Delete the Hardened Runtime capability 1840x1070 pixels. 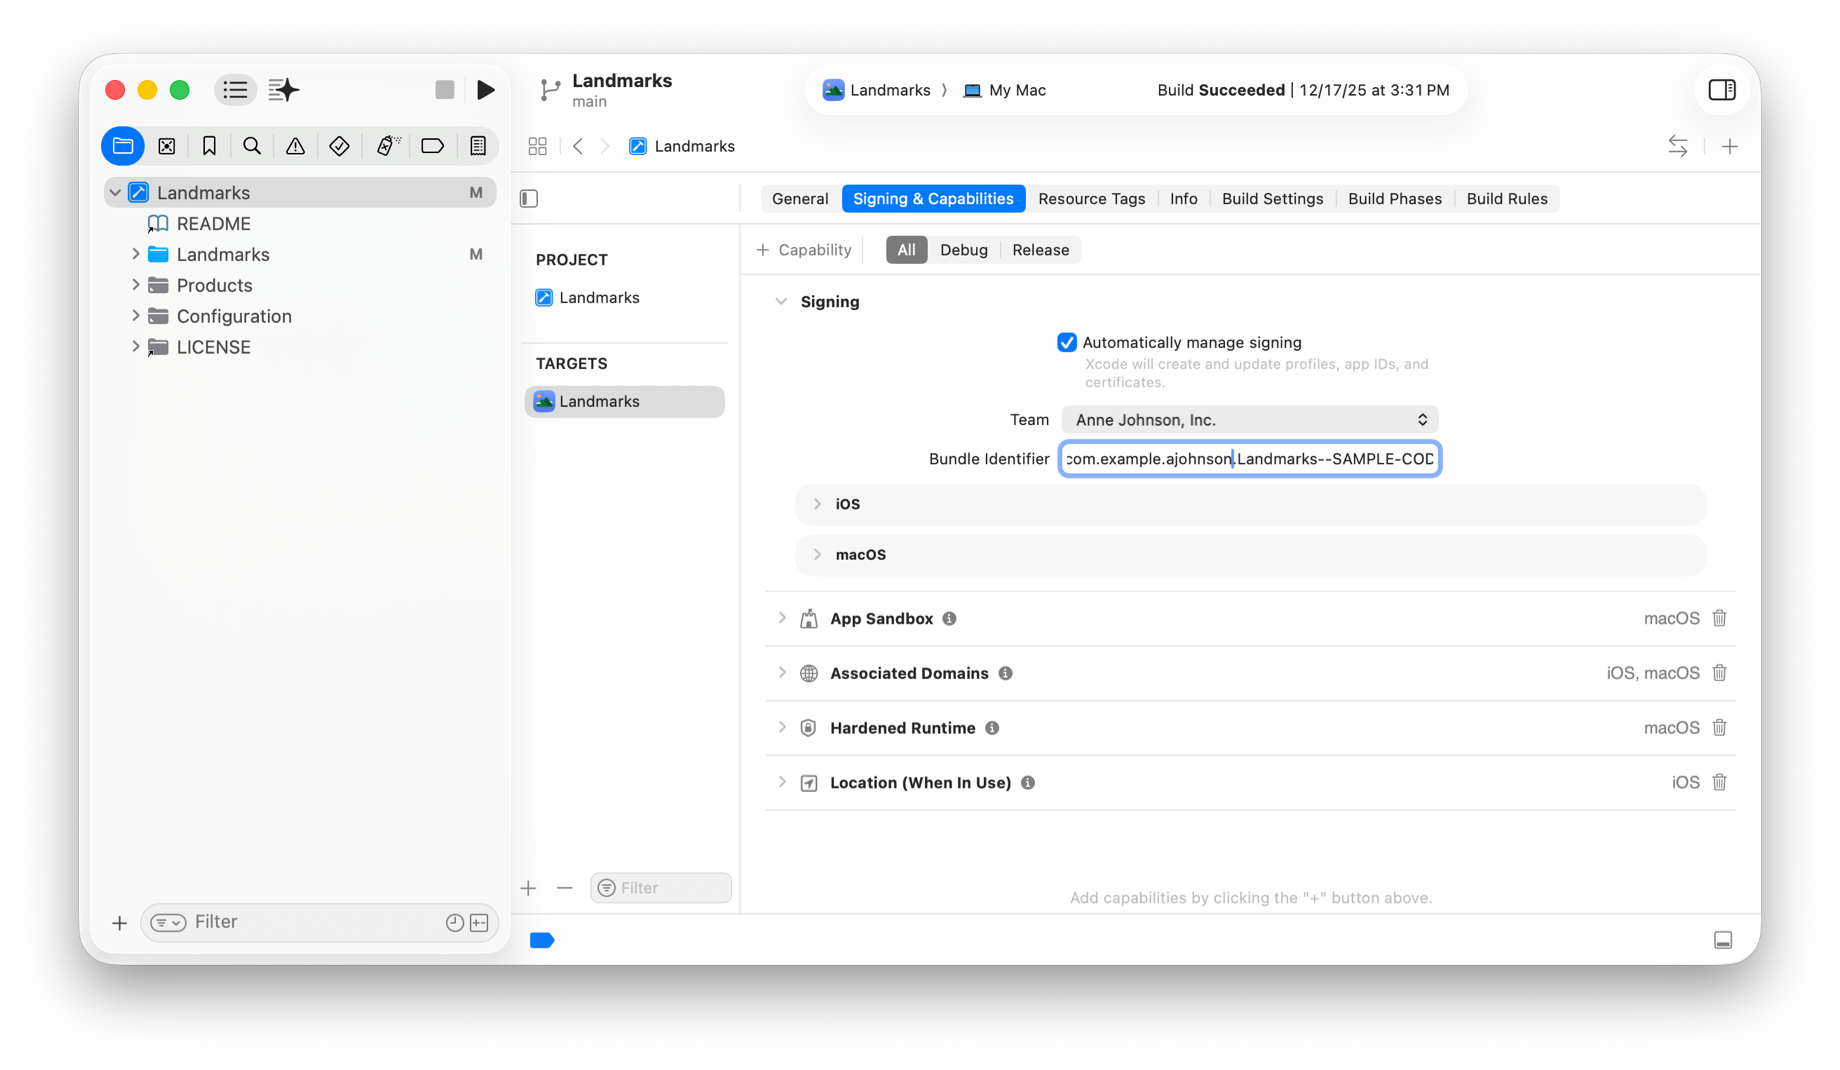(x=1720, y=728)
